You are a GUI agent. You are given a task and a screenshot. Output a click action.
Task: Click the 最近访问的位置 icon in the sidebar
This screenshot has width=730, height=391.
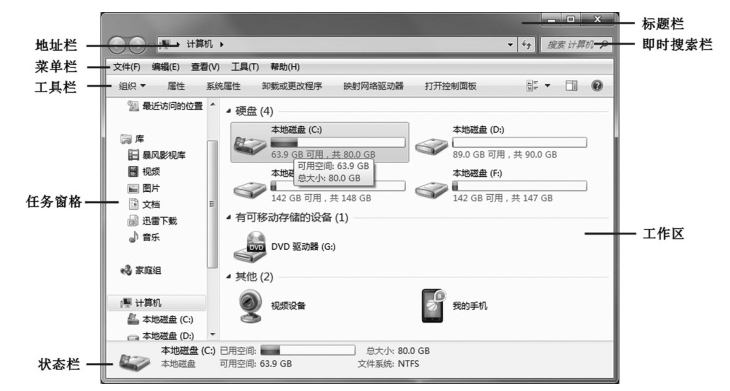pos(133,106)
